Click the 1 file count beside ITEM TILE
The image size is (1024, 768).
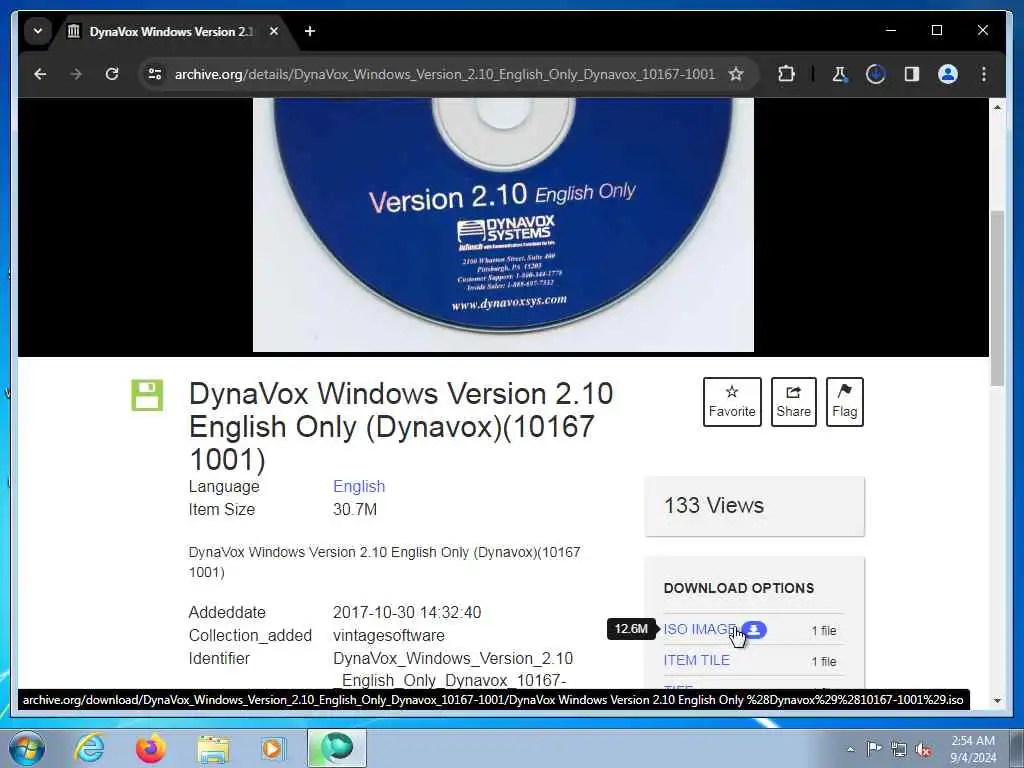tap(824, 662)
